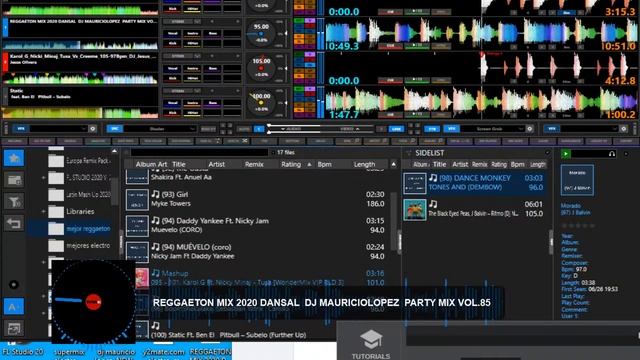Click music note icon of MUÉVELO (coro)
This screenshot has width=640, height=360.
[x=156, y=247]
